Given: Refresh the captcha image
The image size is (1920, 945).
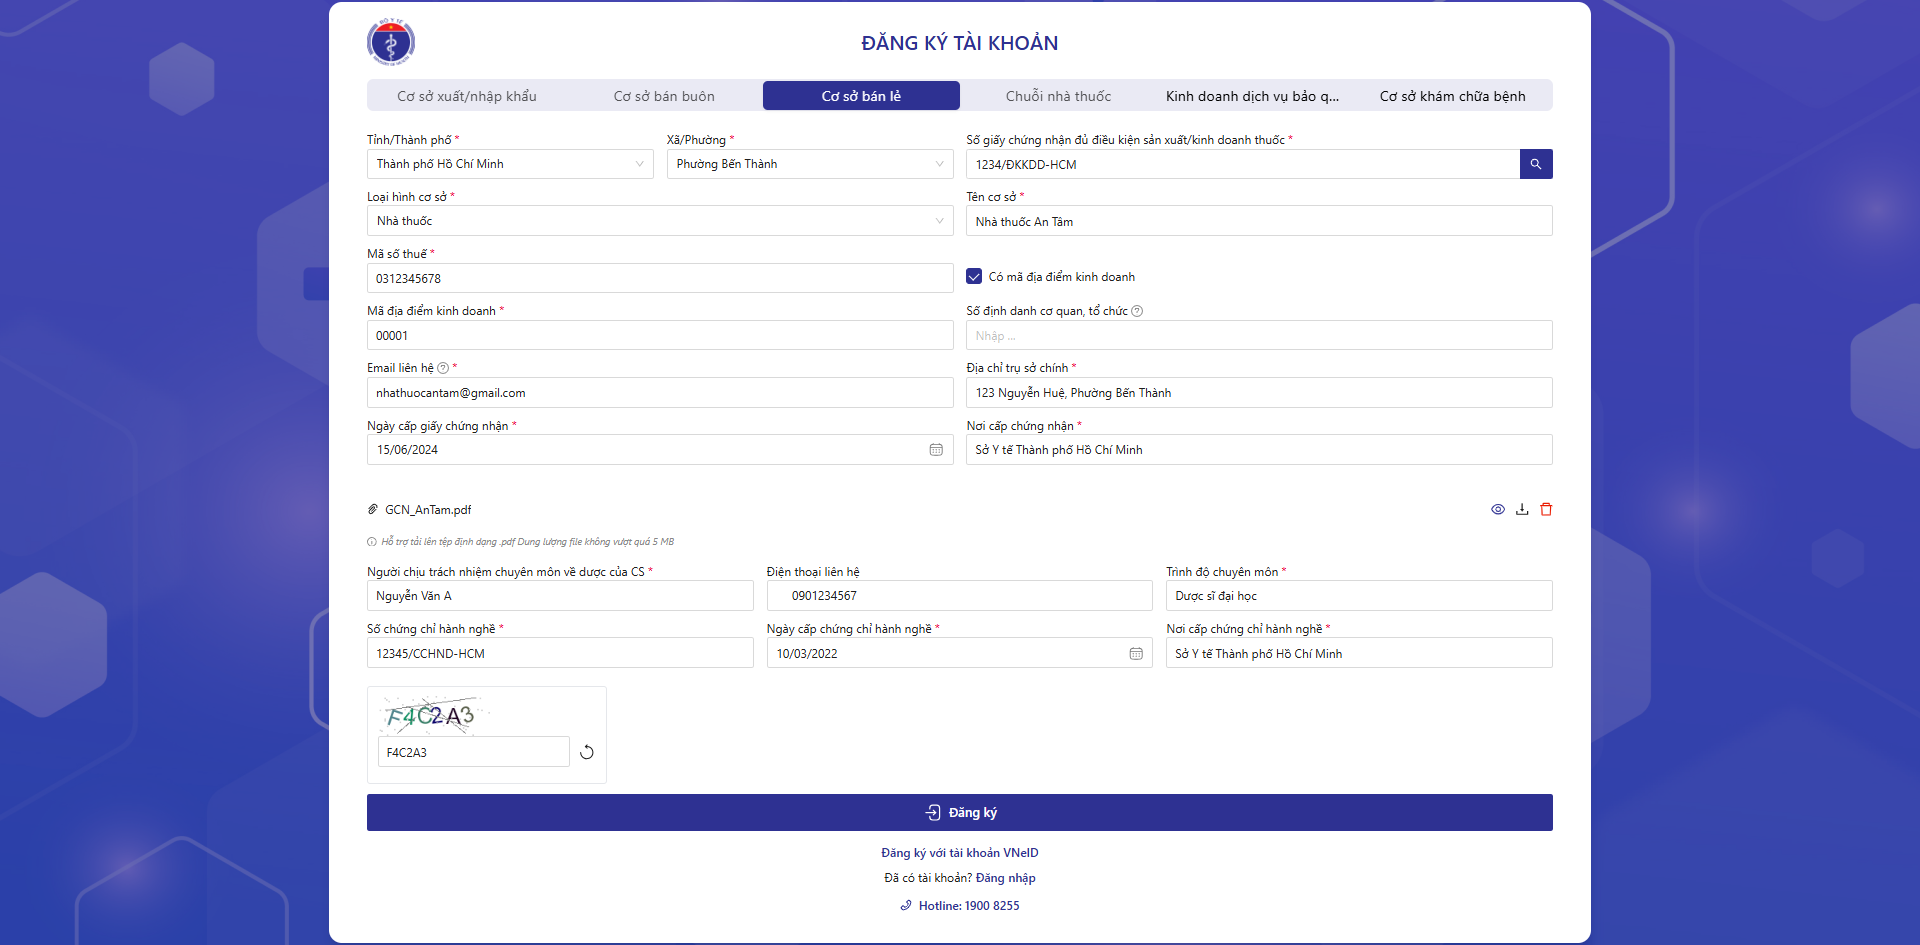Looking at the screenshot, I should click(x=587, y=752).
